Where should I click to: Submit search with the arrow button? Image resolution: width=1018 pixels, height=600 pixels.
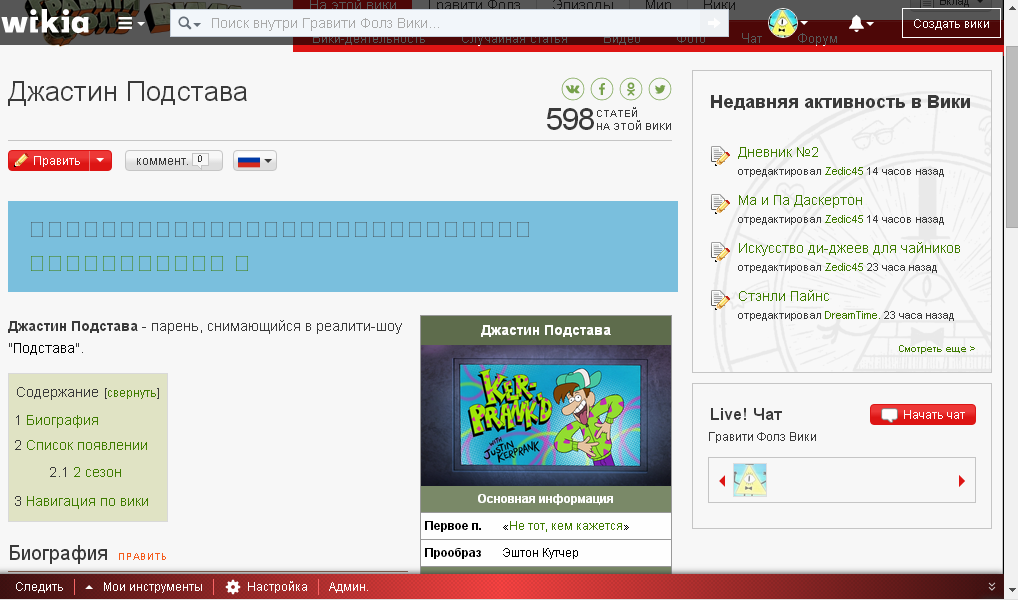coord(714,23)
